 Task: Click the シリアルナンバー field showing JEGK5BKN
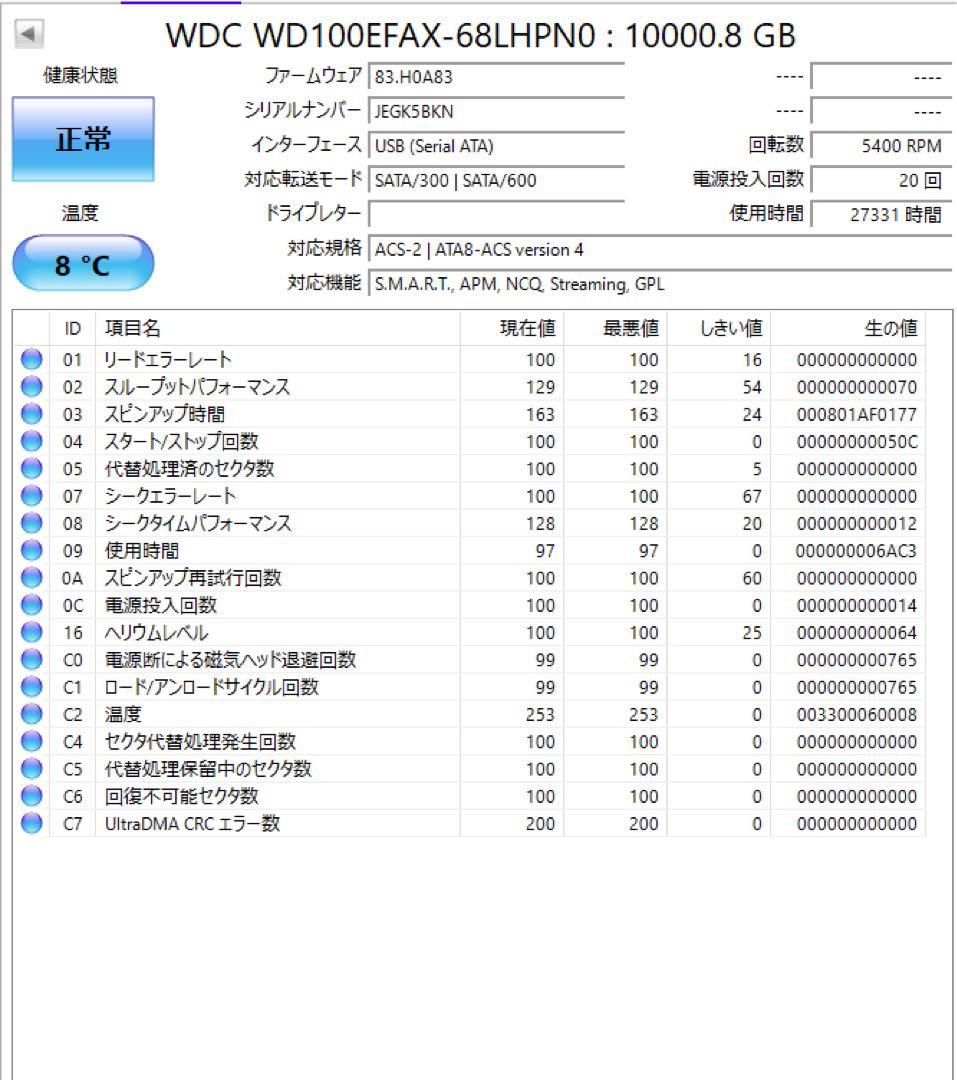(x=496, y=112)
